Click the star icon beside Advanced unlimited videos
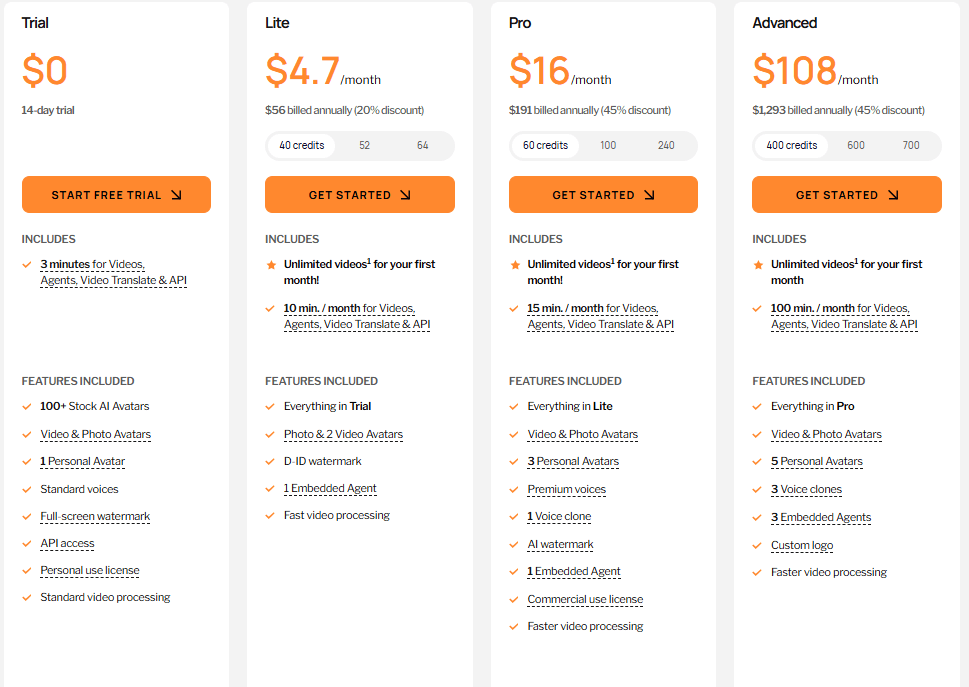The image size is (969, 687). click(758, 265)
